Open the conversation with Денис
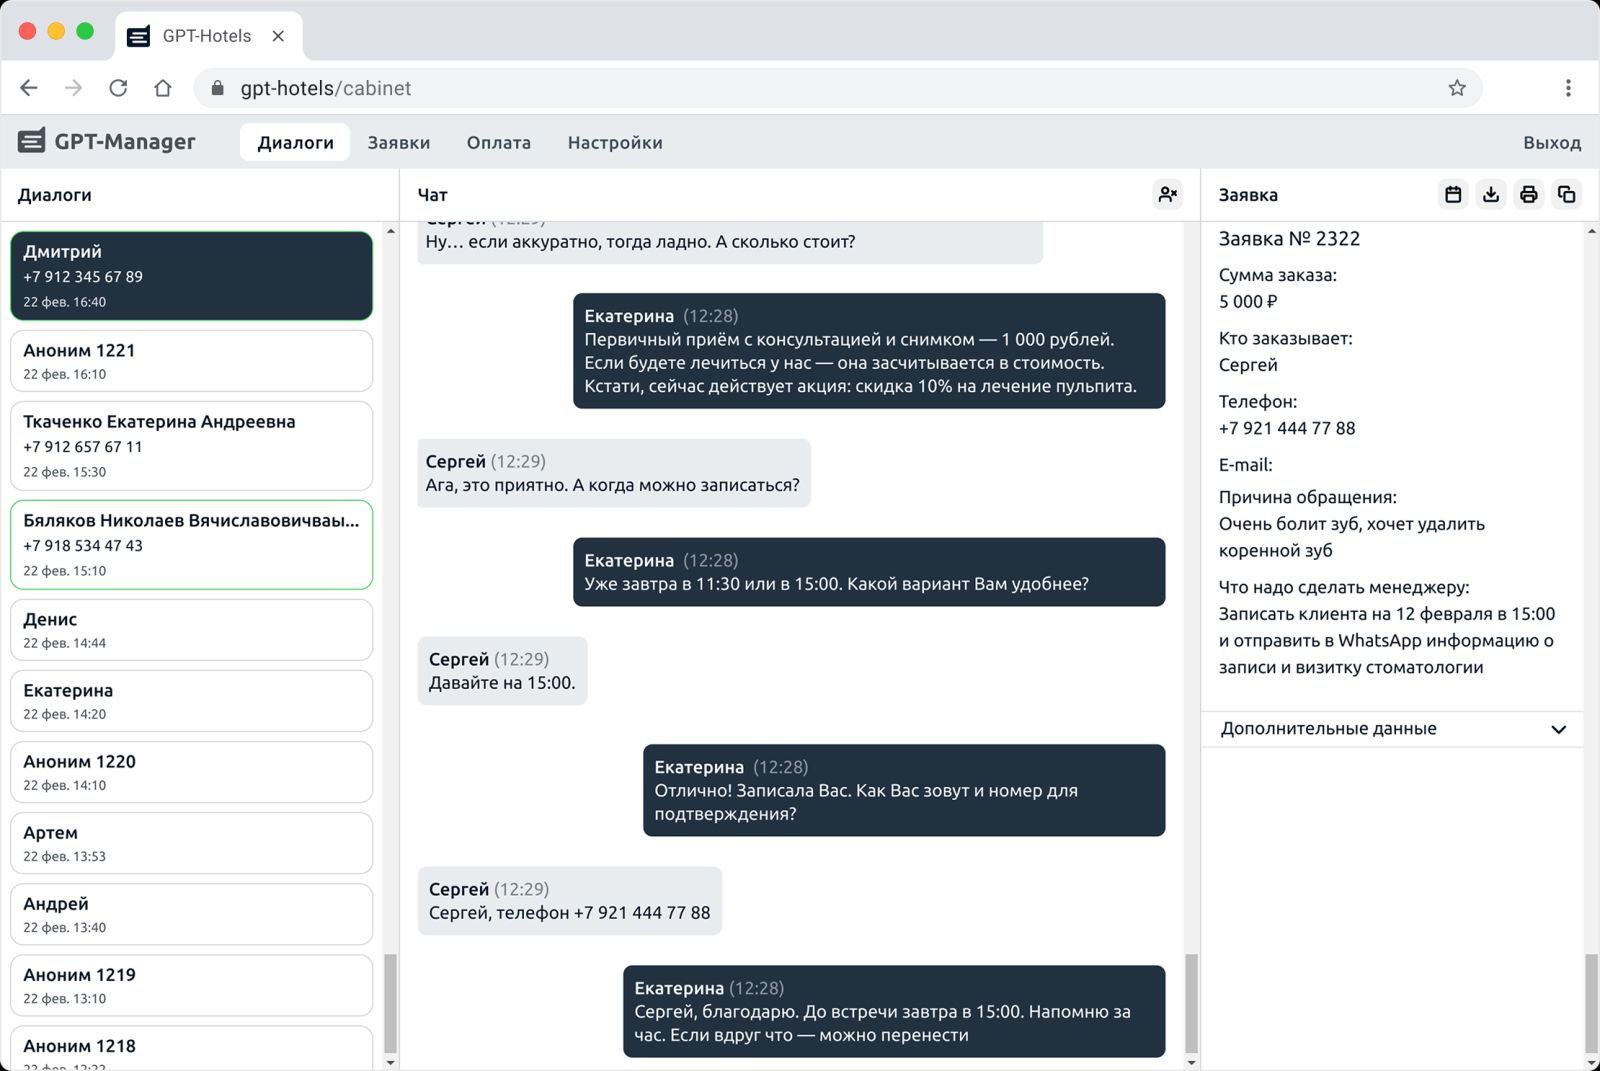The width and height of the screenshot is (1600, 1071). click(x=191, y=630)
